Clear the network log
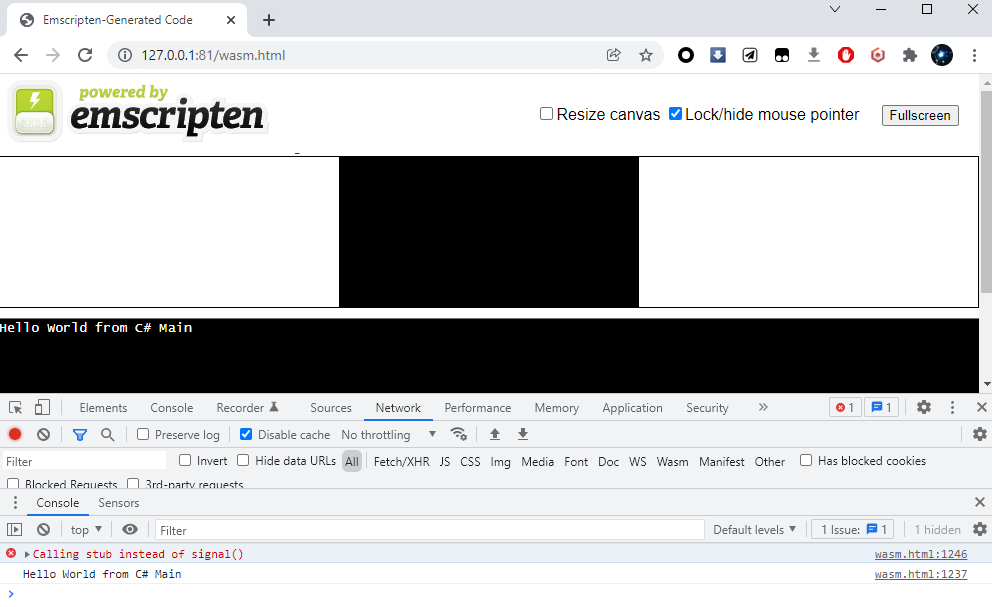992x607 pixels. pyautogui.click(x=43, y=434)
